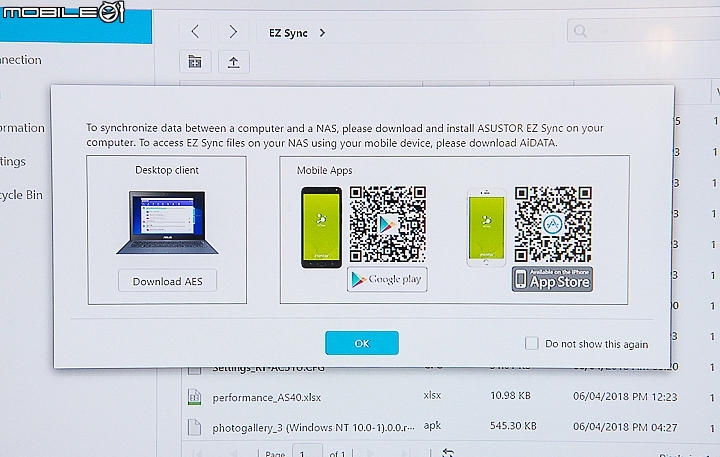Click the white iPhone image
Viewport: 720px width, 457px height.
486,227
